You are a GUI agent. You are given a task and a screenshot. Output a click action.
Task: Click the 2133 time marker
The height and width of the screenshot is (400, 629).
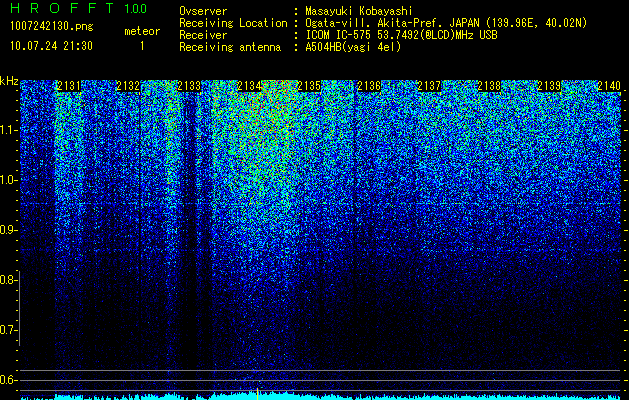click(x=189, y=86)
